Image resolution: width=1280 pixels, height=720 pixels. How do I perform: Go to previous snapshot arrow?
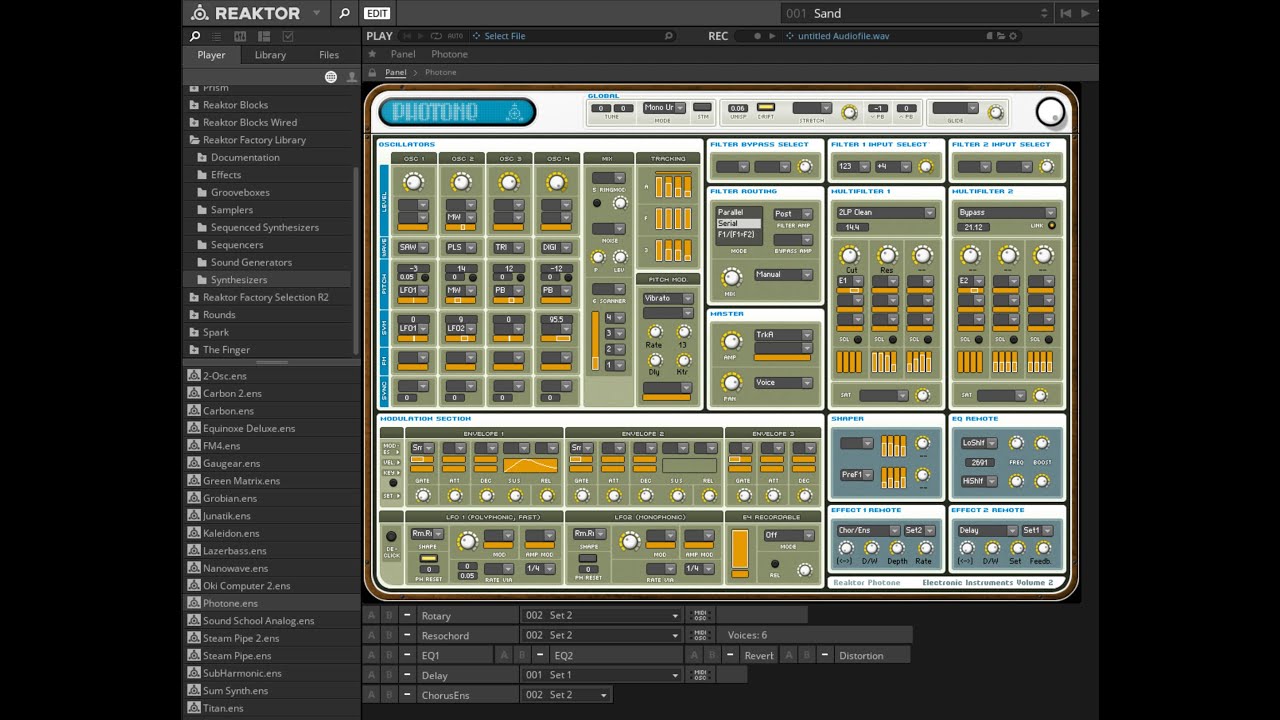click(1066, 13)
